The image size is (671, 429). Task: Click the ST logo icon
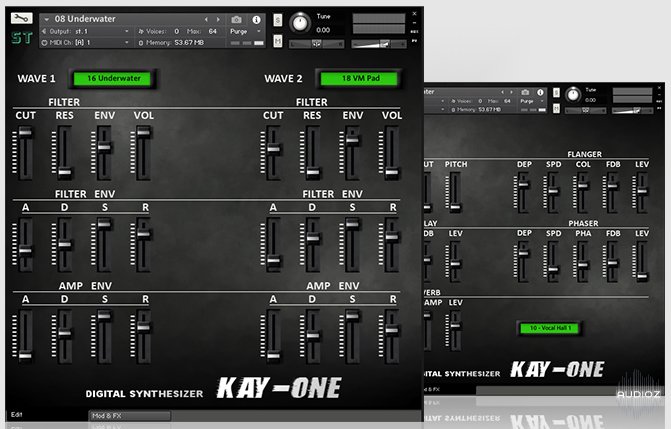22,38
